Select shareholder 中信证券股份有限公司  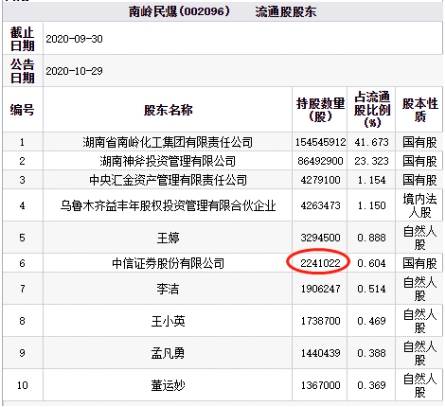click(168, 263)
